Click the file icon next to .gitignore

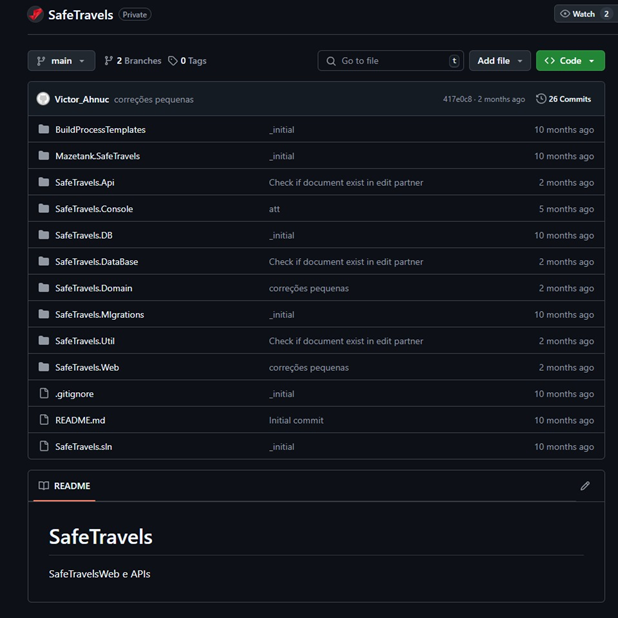pyautogui.click(x=44, y=394)
